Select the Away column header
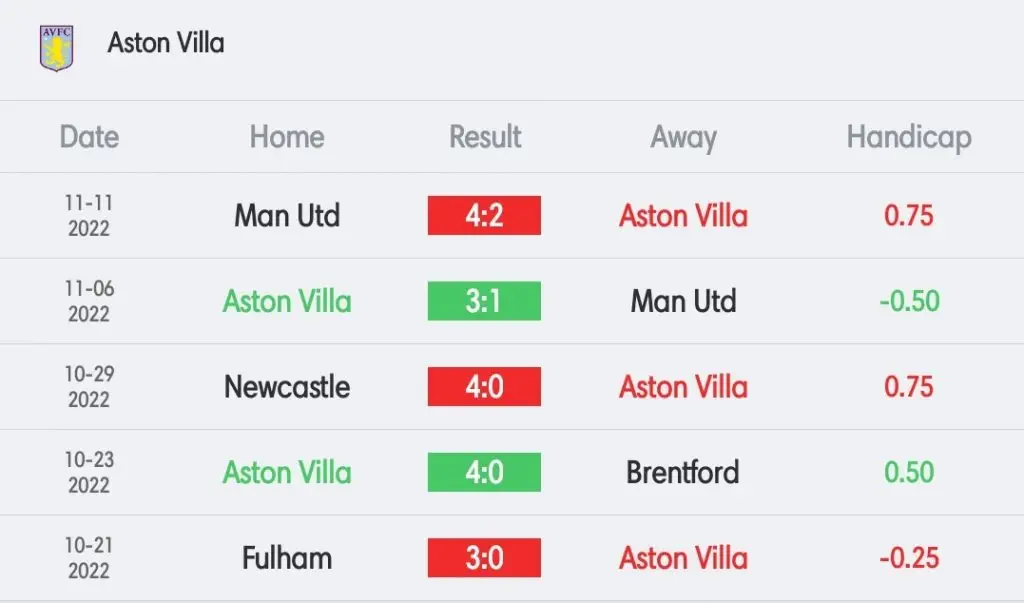The height and width of the screenshot is (603, 1024). 683,139
